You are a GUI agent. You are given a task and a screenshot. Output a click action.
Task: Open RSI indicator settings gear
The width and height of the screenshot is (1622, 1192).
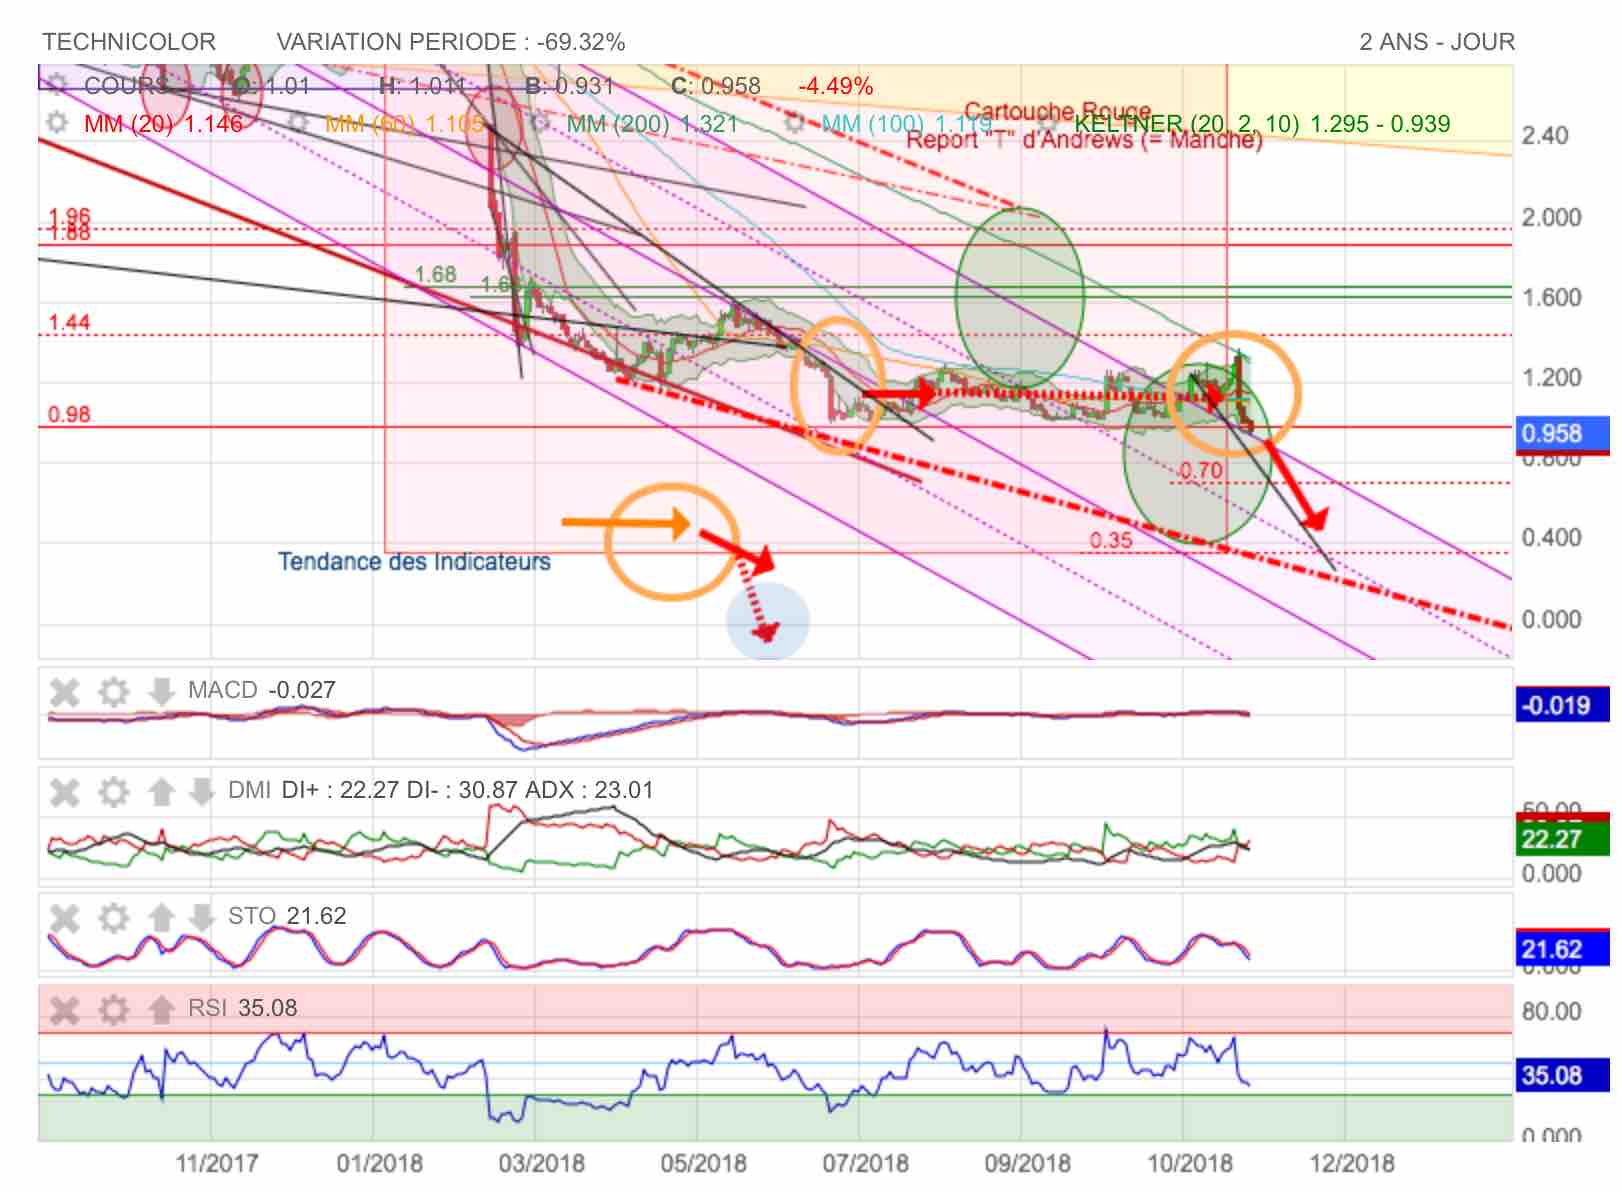tap(113, 1009)
